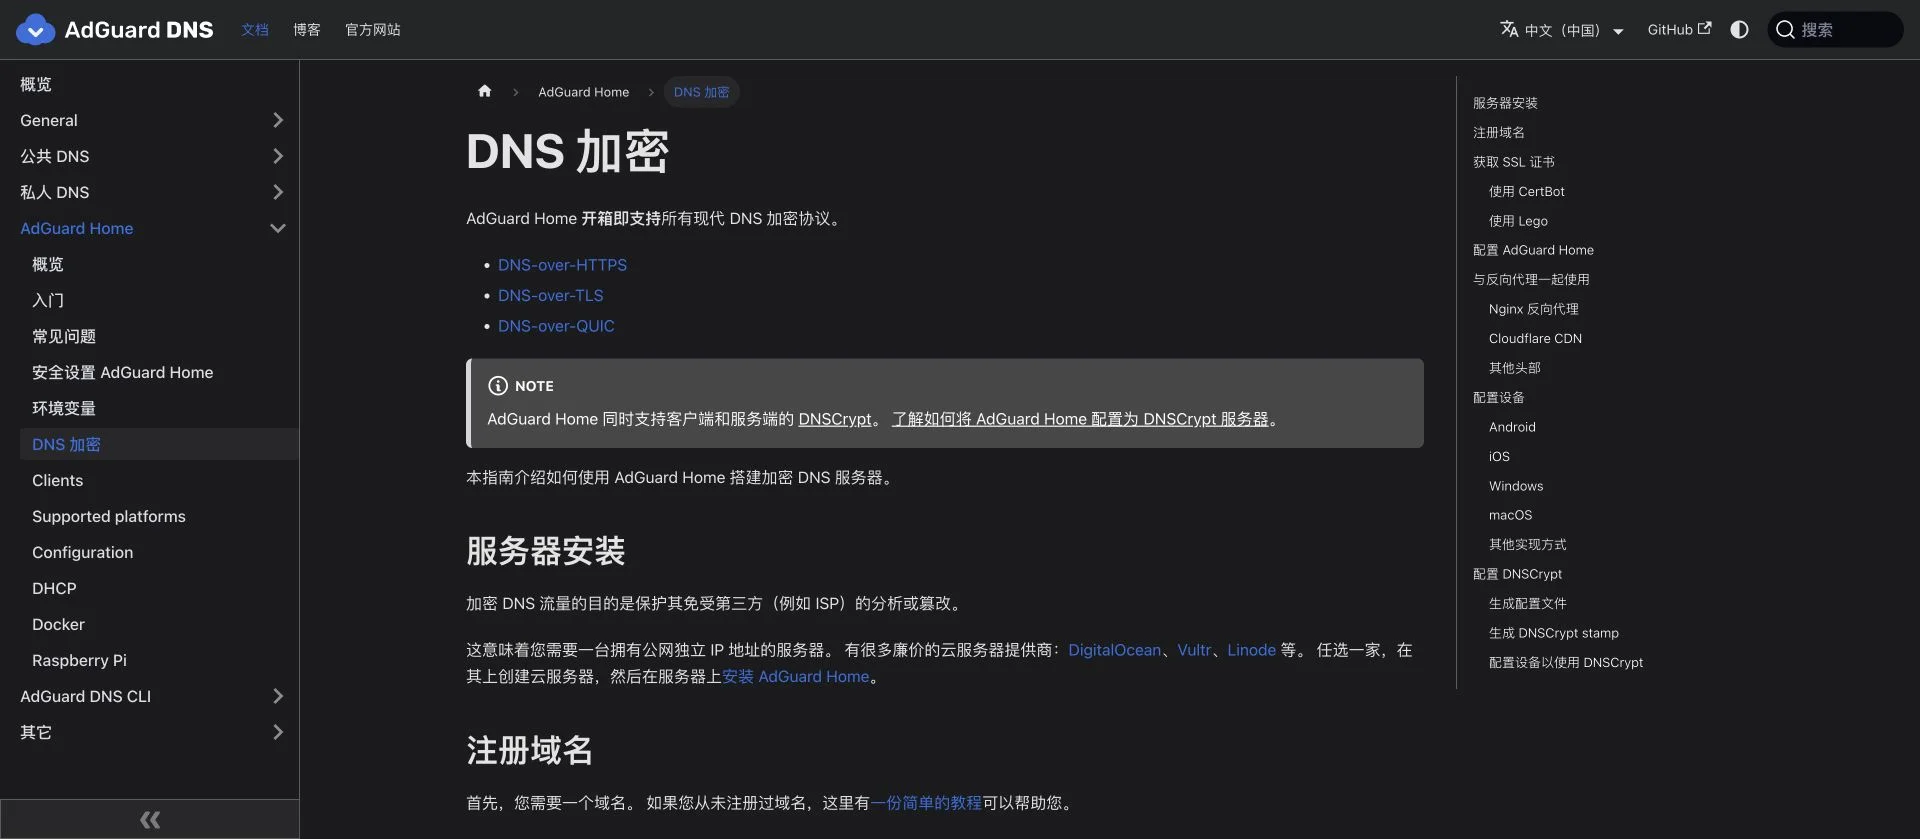Jump to Windows in contents
Viewport: 1920px width, 839px height.
tap(1516, 486)
